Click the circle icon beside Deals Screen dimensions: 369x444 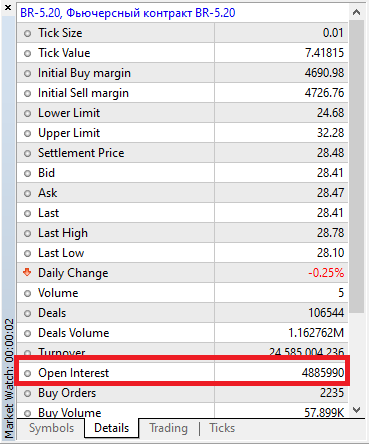(27, 313)
